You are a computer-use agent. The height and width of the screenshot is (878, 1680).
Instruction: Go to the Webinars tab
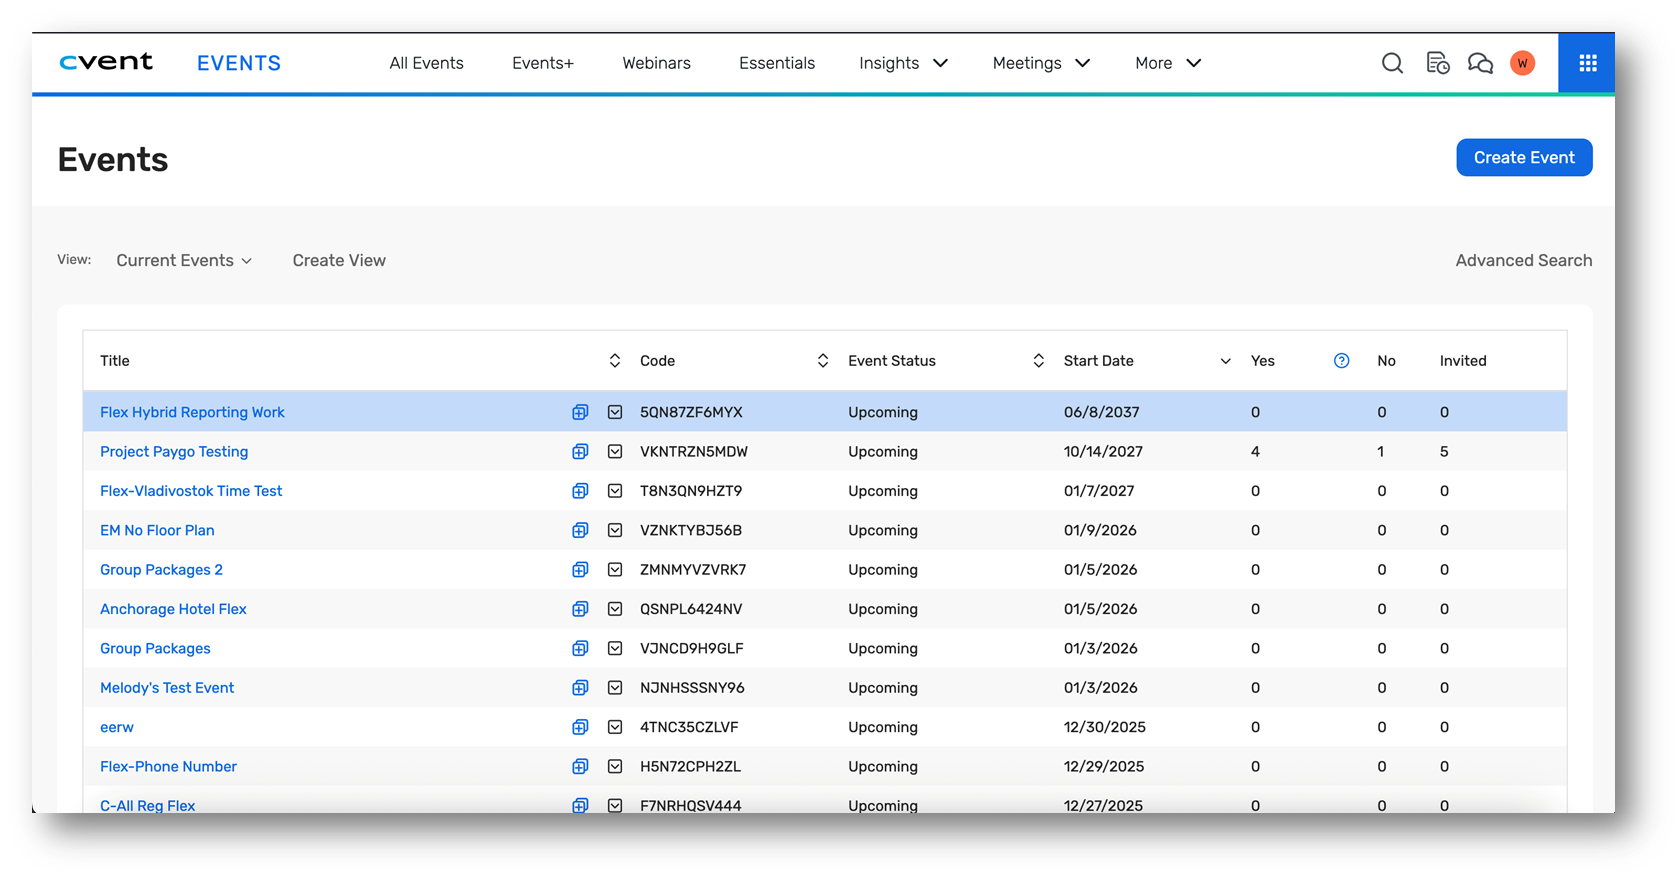pos(656,63)
